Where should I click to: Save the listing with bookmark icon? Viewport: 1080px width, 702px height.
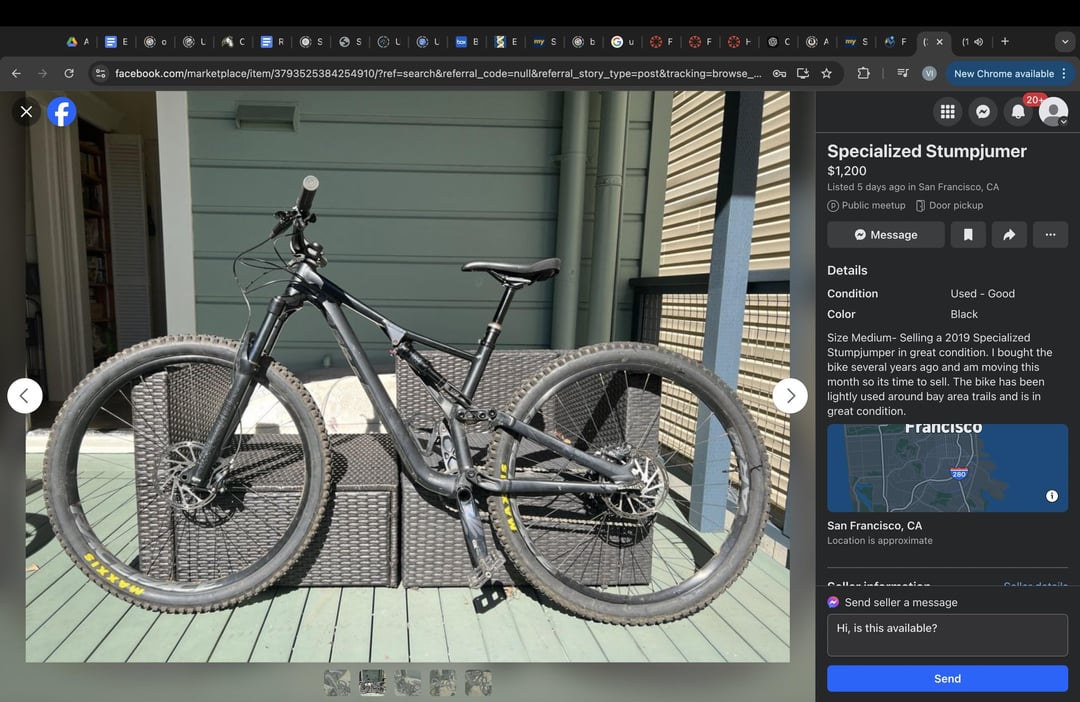point(968,235)
